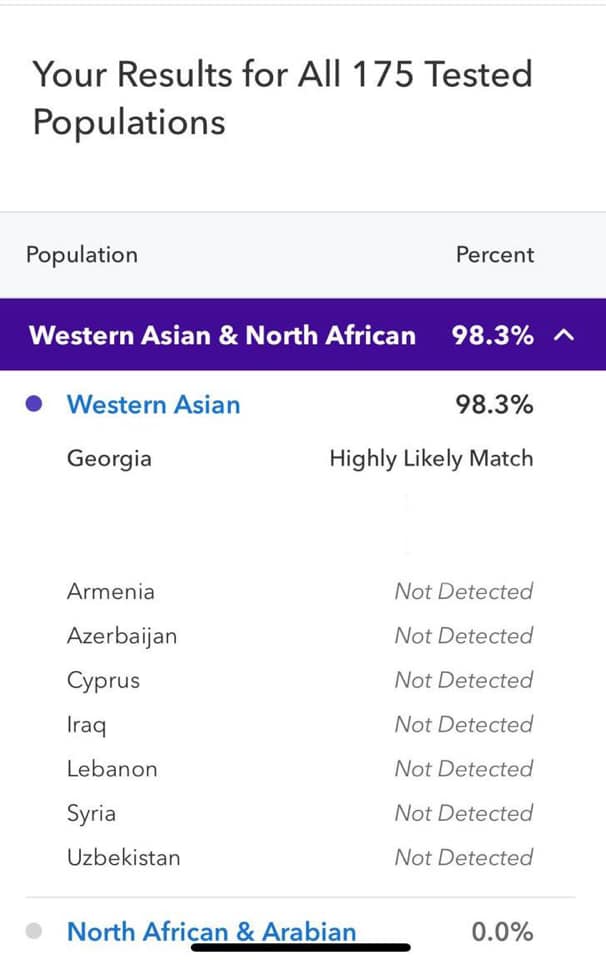Viewport: 606px width, 960px height.
Task: Click the Results for All 175 Populations heading
Action: point(282,98)
